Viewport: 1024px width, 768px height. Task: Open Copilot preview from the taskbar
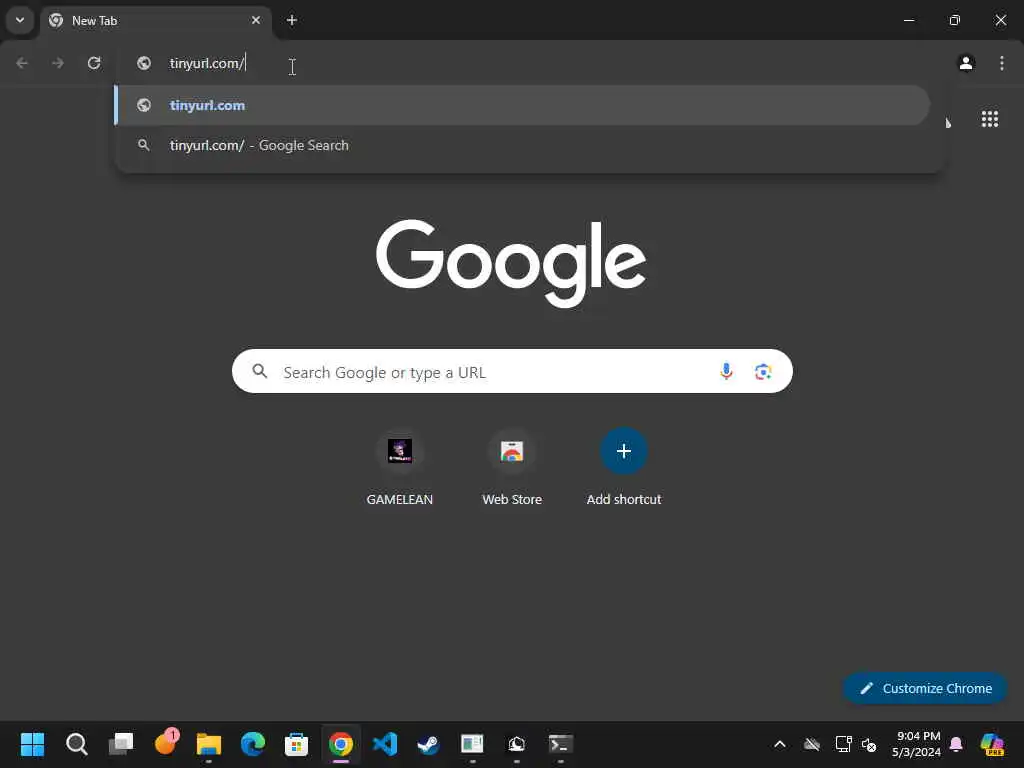click(x=992, y=744)
